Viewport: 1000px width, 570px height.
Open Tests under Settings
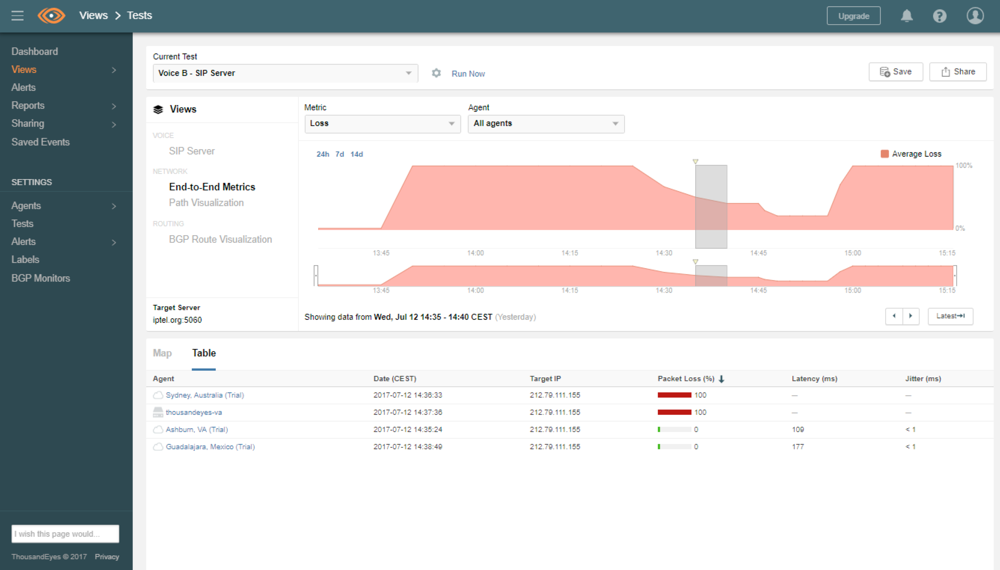(22, 224)
